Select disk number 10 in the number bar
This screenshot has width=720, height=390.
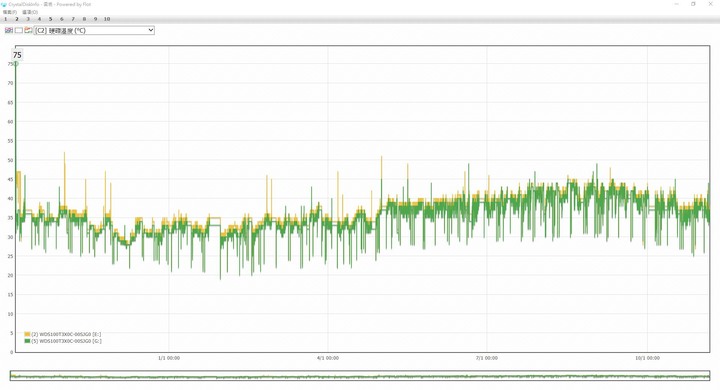(x=107, y=19)
